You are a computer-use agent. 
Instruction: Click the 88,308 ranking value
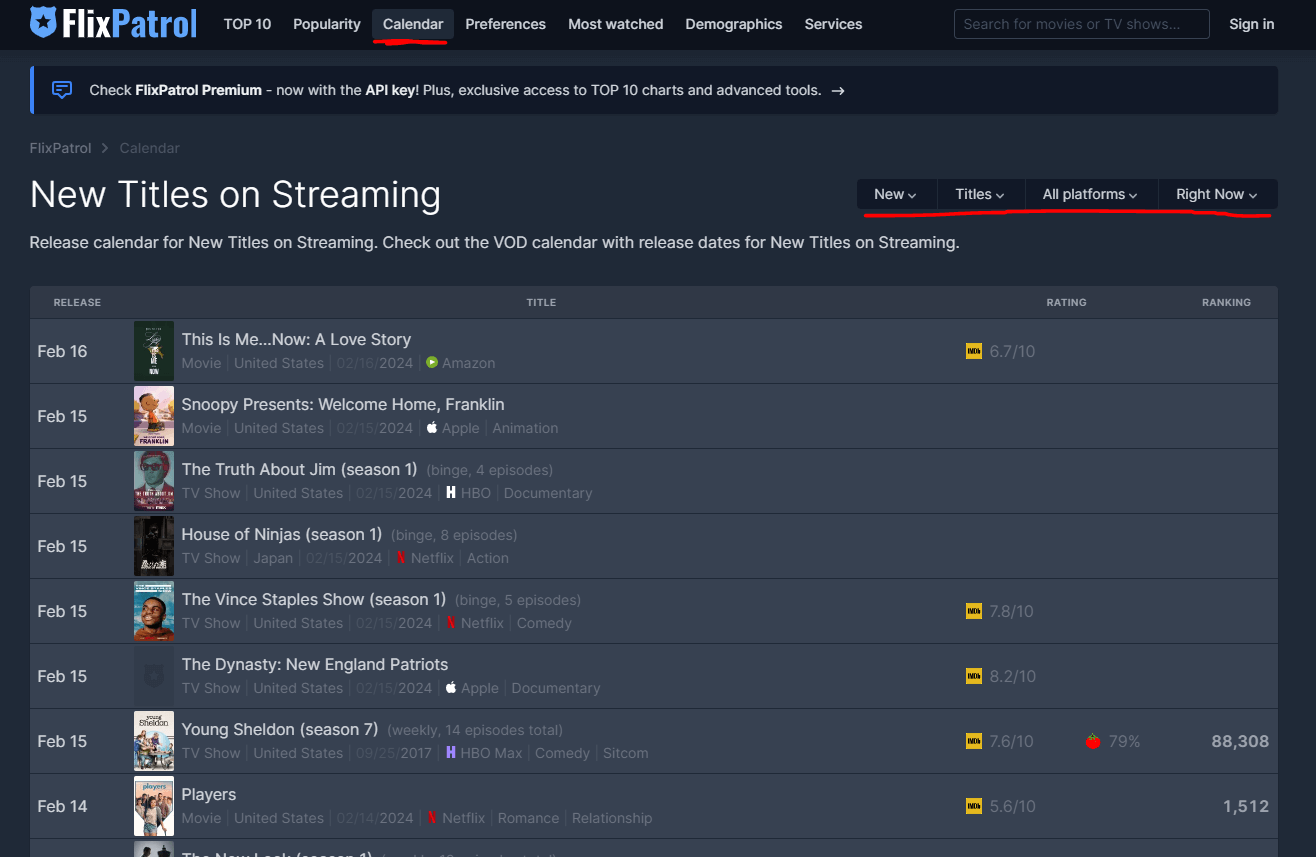click(1240, 741)
